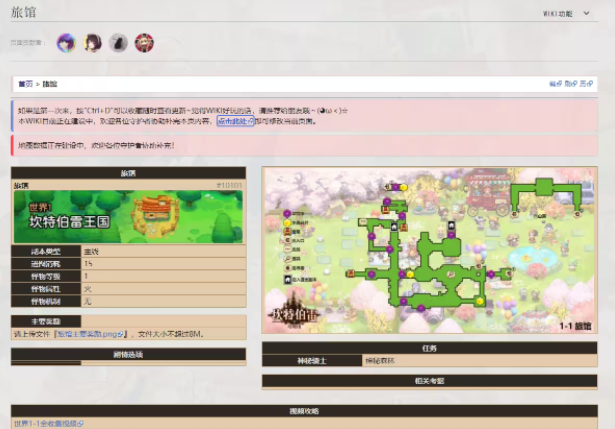Click the 点击此处 edit page link
The height and width of the screenshot is (429, 615).
coord(235,121)
